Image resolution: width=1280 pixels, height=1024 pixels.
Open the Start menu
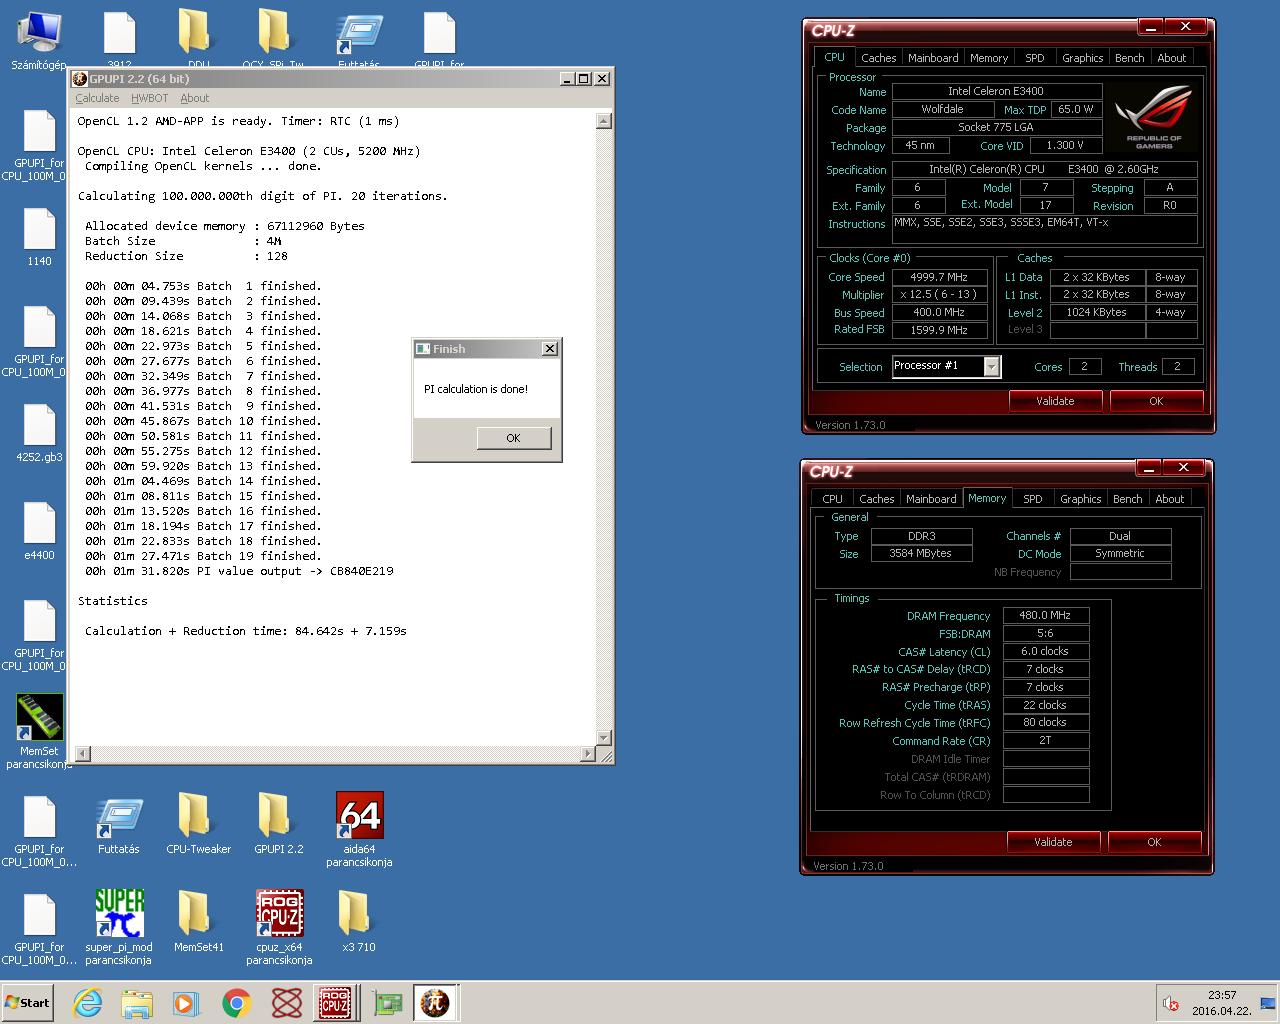27,1003
